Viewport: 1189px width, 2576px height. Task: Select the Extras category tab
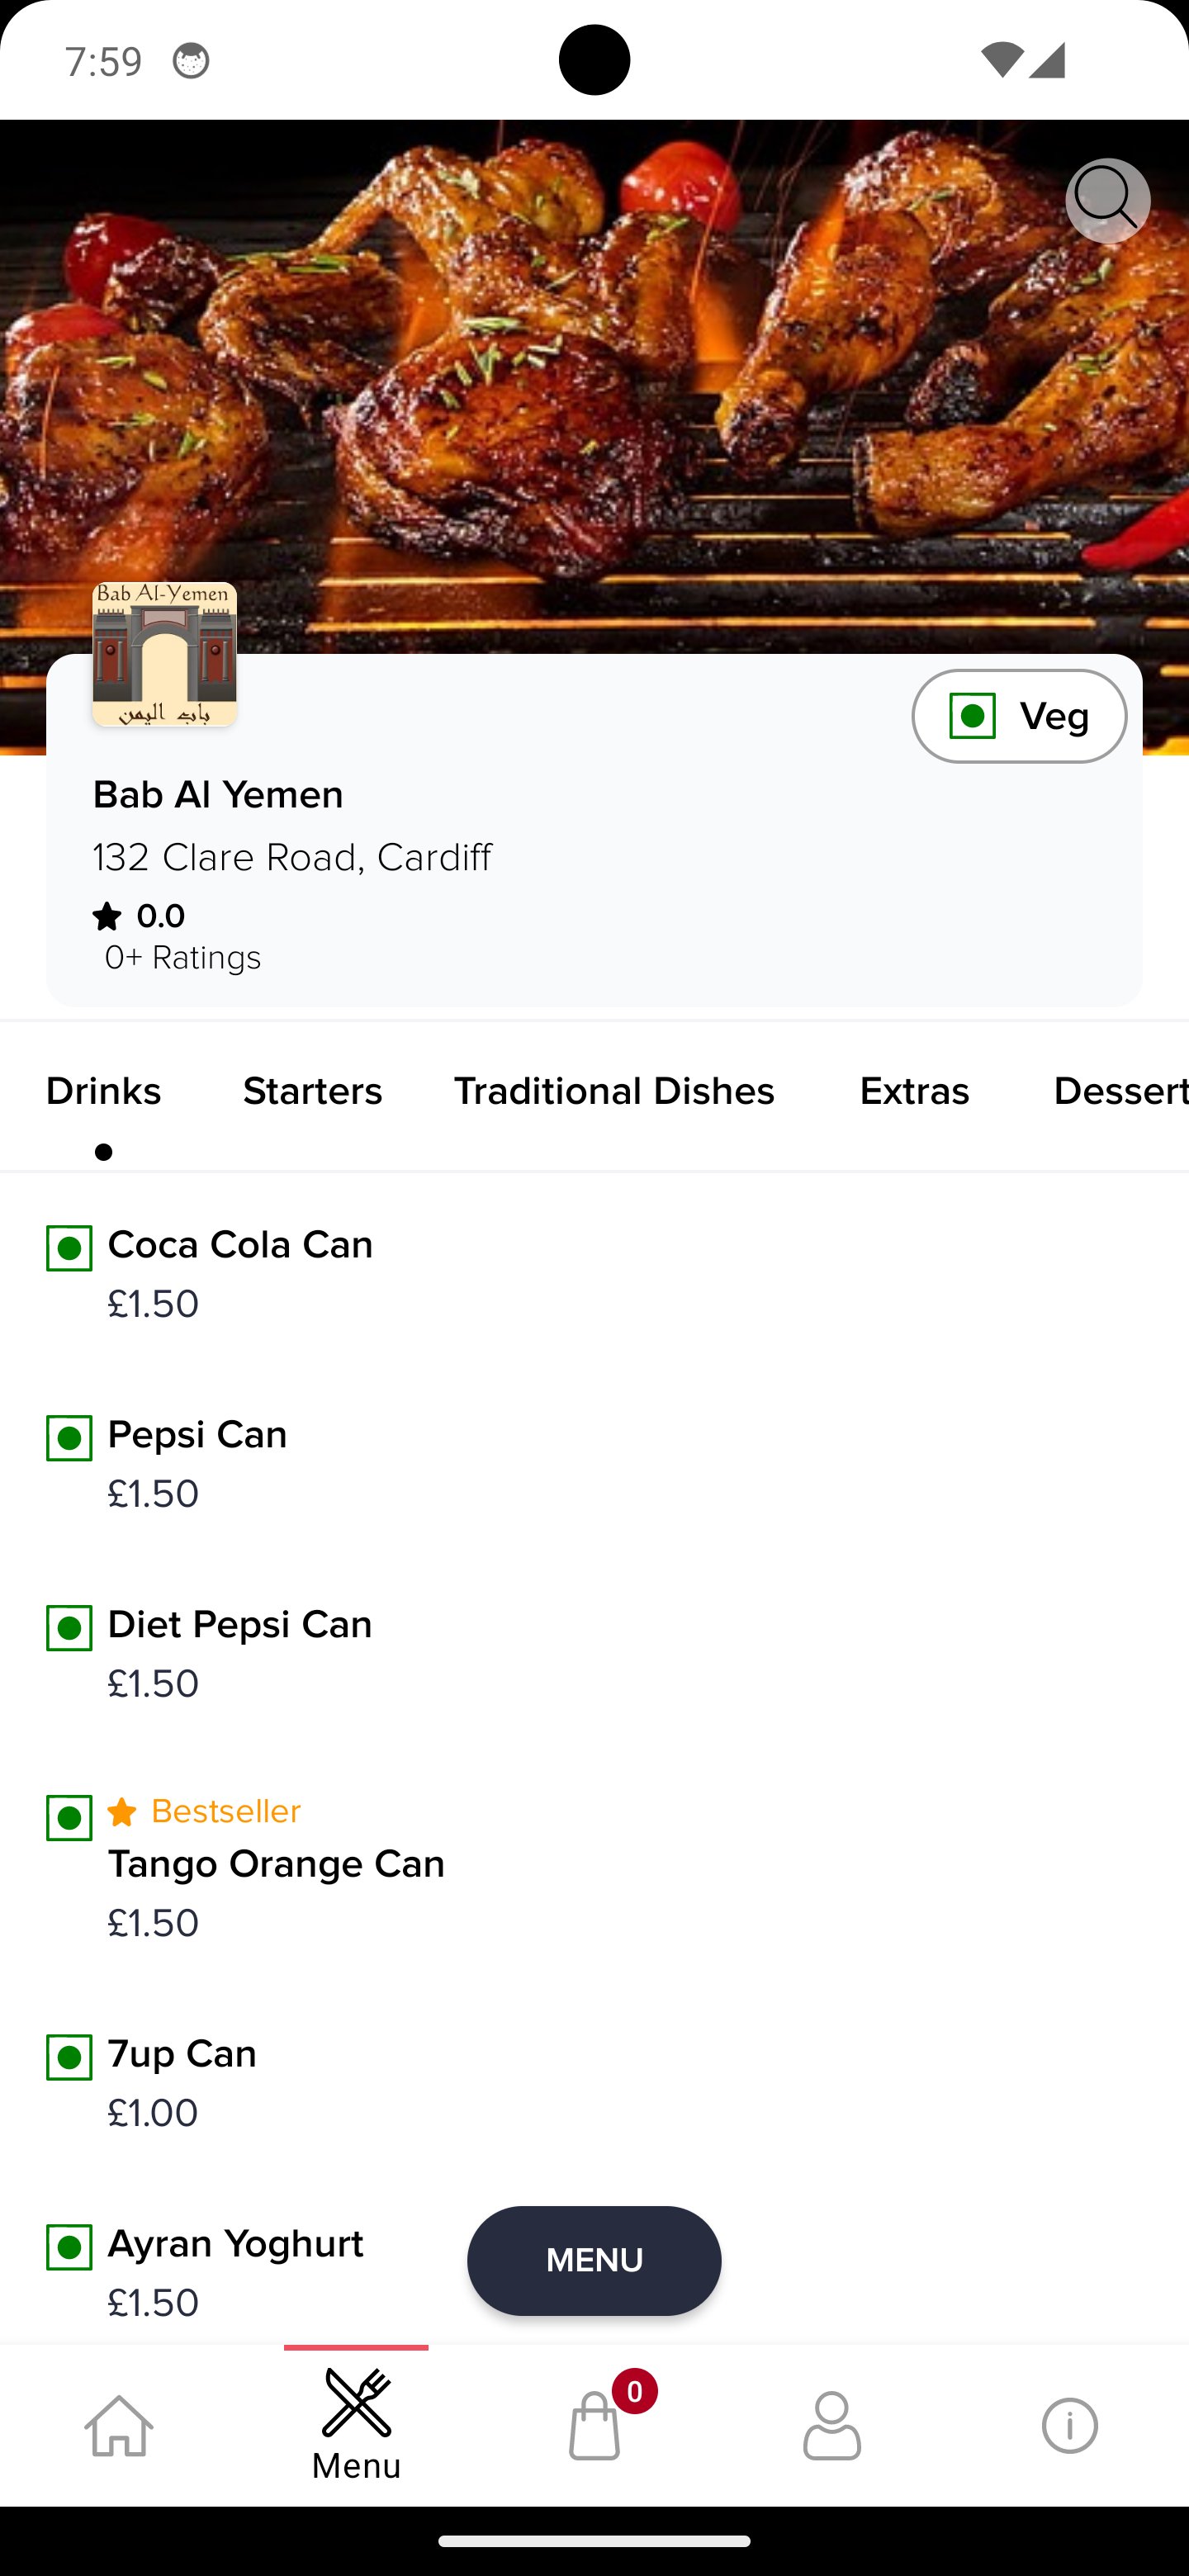914,1091
